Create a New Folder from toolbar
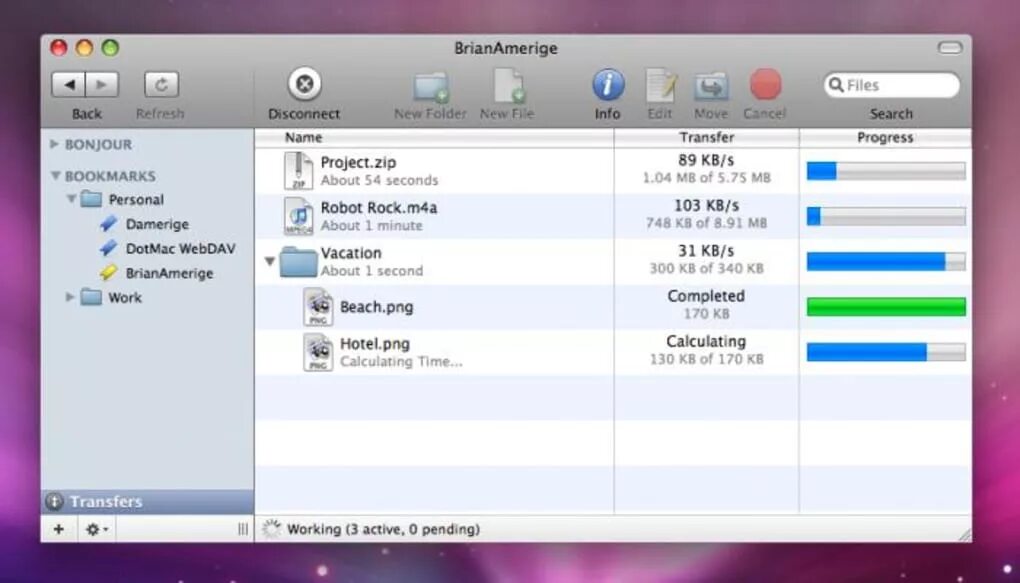 point(431,87)
